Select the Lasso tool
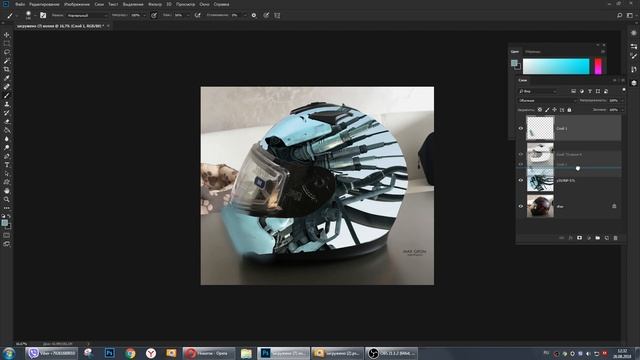The image size is (640, 360). point(7,52)
